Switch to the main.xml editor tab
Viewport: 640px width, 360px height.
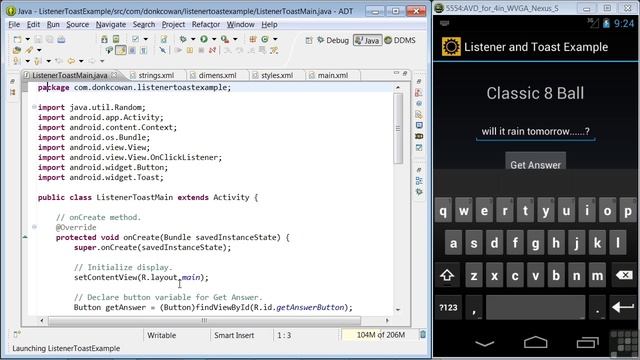point(333,76)
